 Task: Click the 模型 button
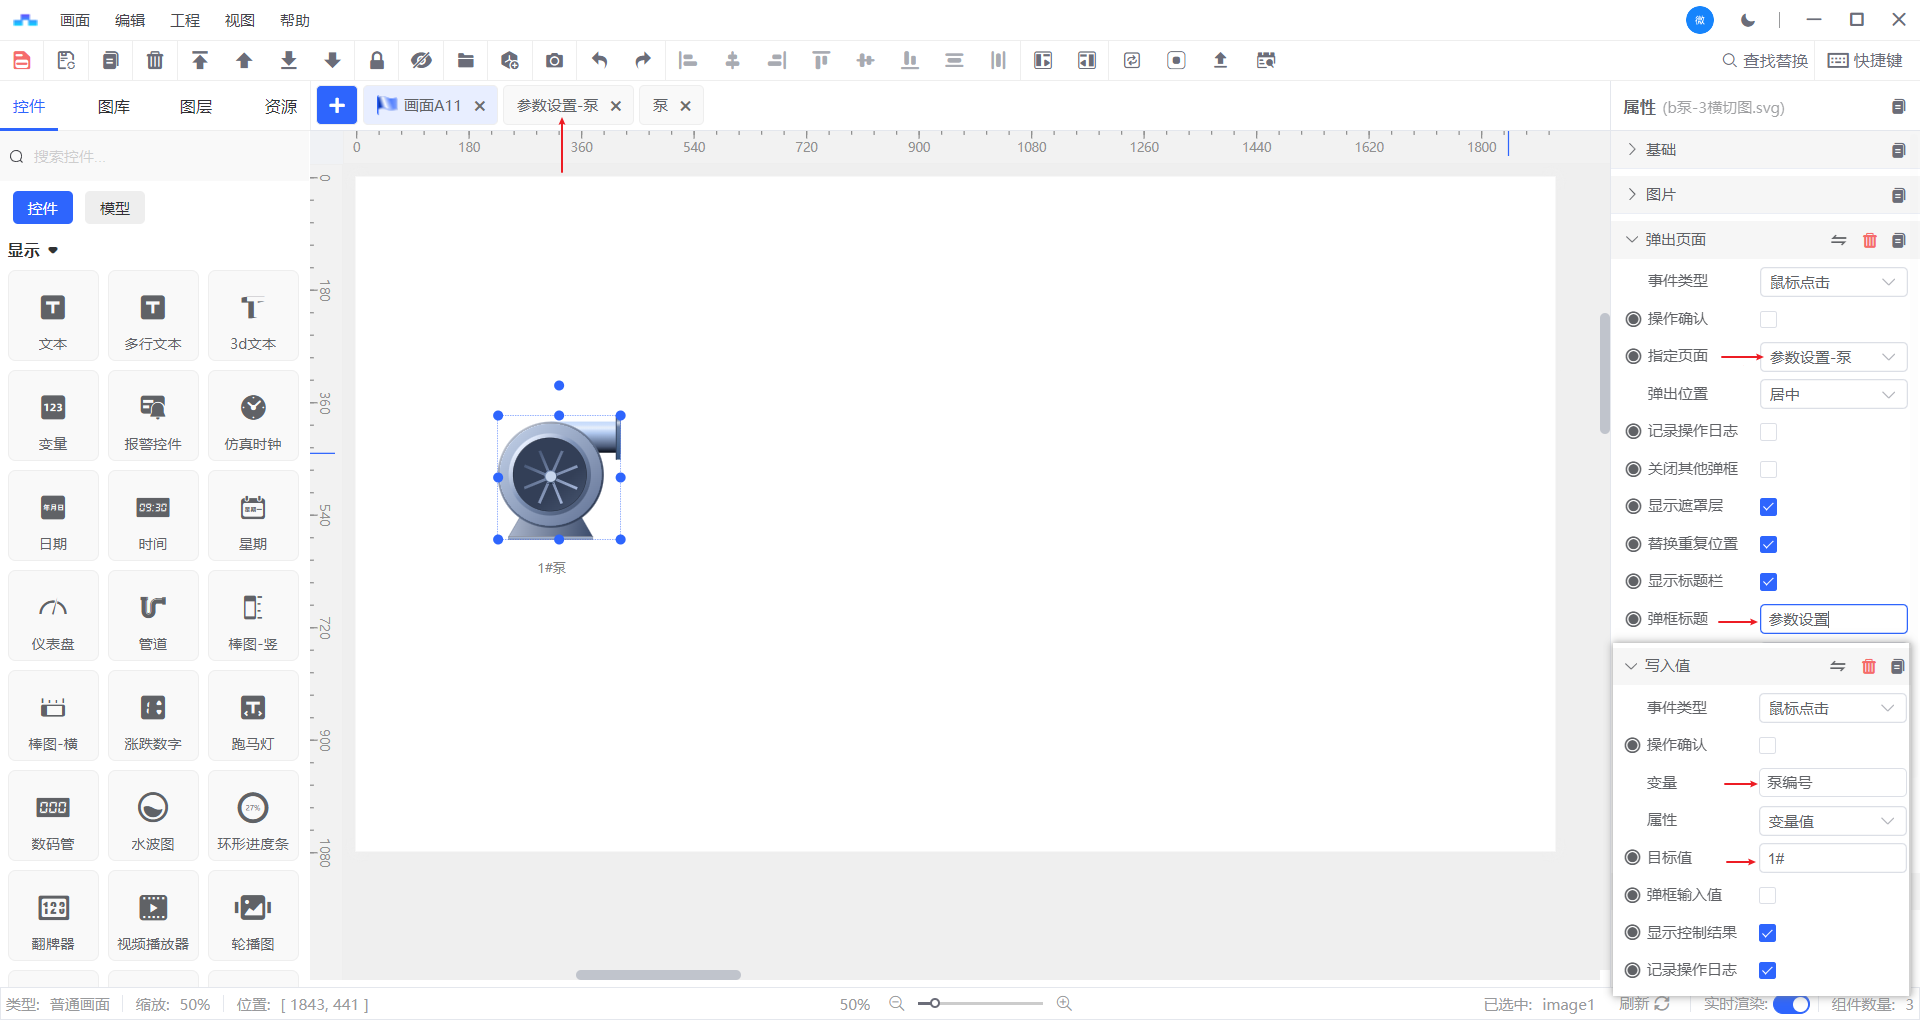pyautogui.click(x=115, y=208)
